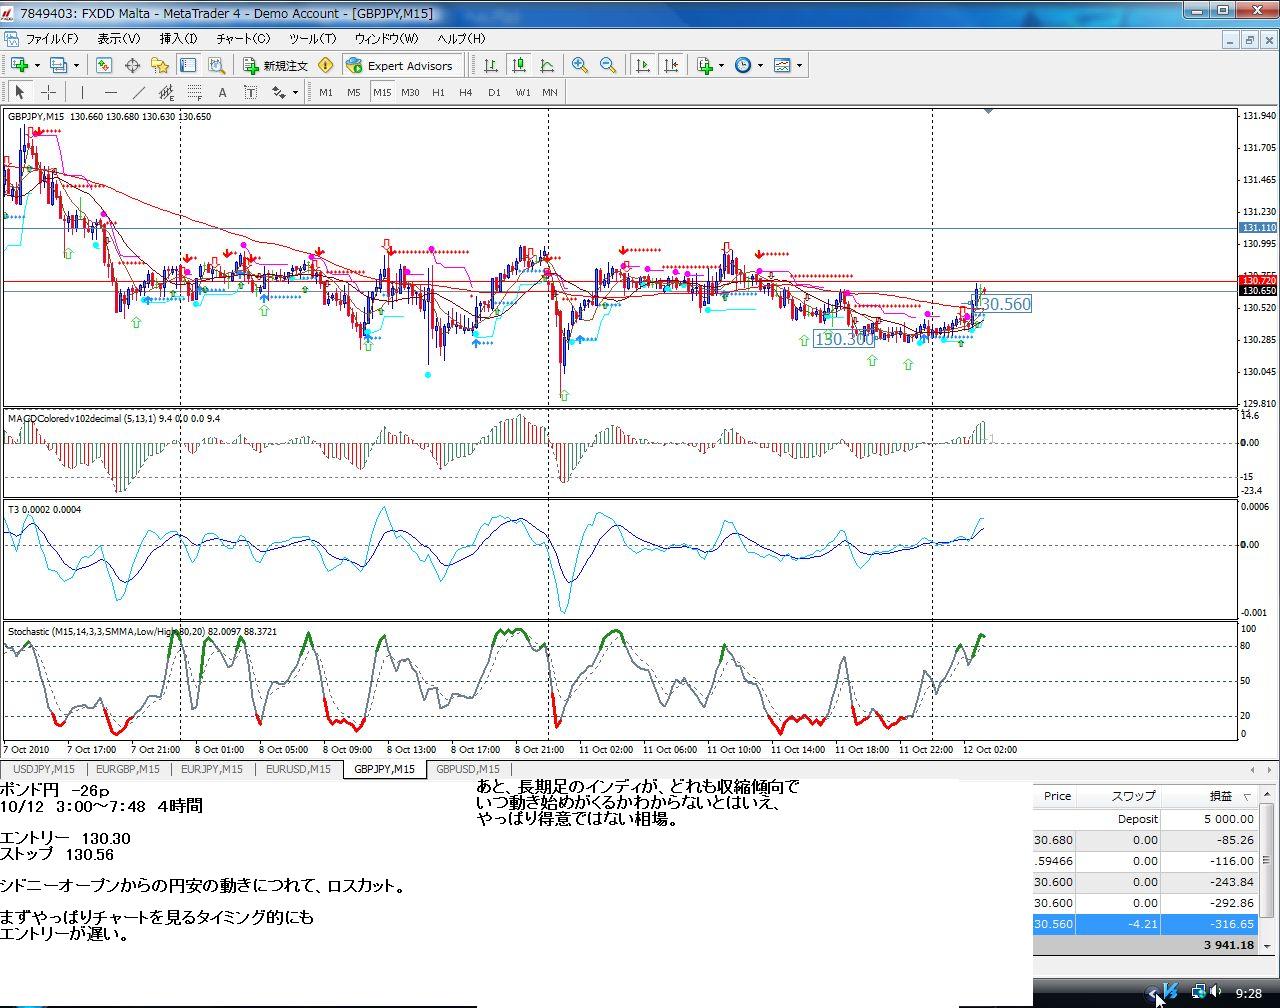Viewport: 1280px width, 1008px height.
Task: Open the ツール(T) menu
Action: coord(312,39)
